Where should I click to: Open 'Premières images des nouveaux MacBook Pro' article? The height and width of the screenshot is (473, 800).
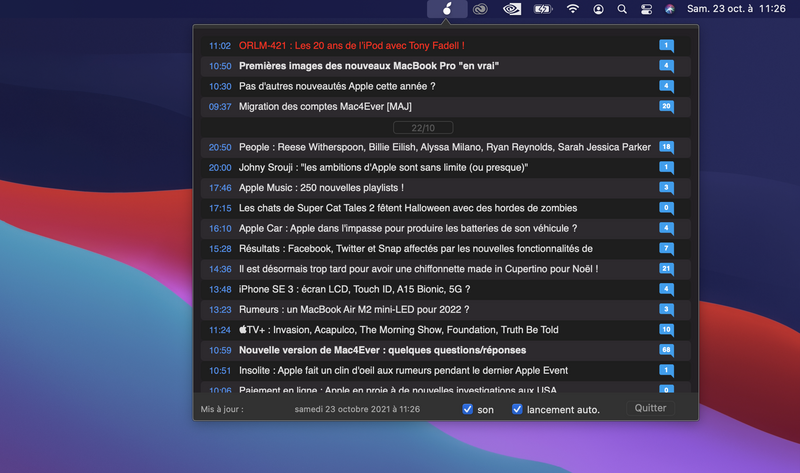point(369,66)
